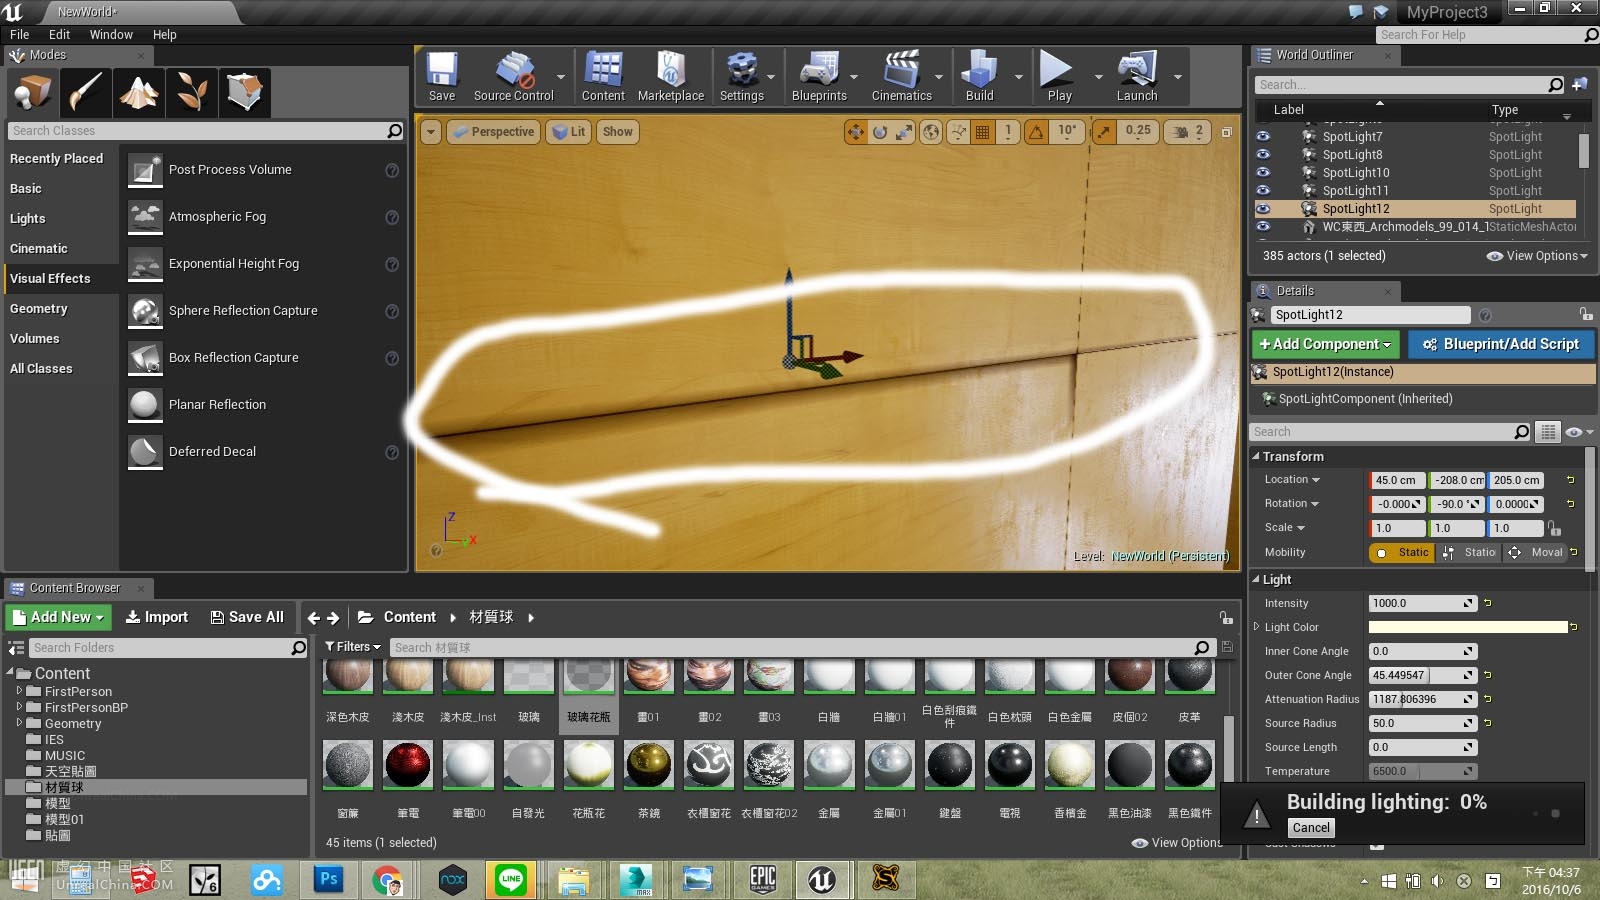Click the Launch toolbar icon
The height and width of the screenshot is (900, 1600).
click(1137, 77)
